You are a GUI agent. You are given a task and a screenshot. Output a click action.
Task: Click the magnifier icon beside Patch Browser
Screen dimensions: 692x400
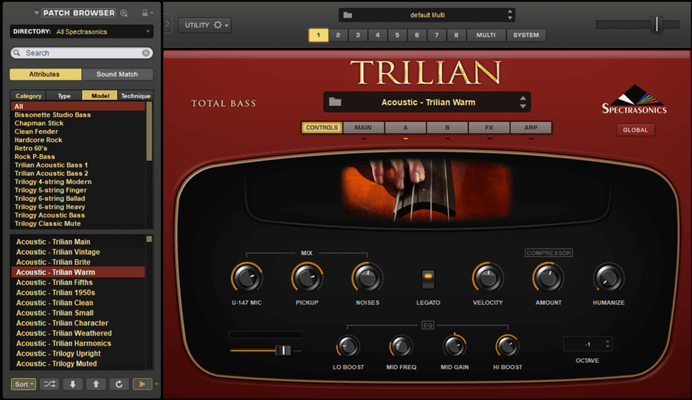[124, 13]
